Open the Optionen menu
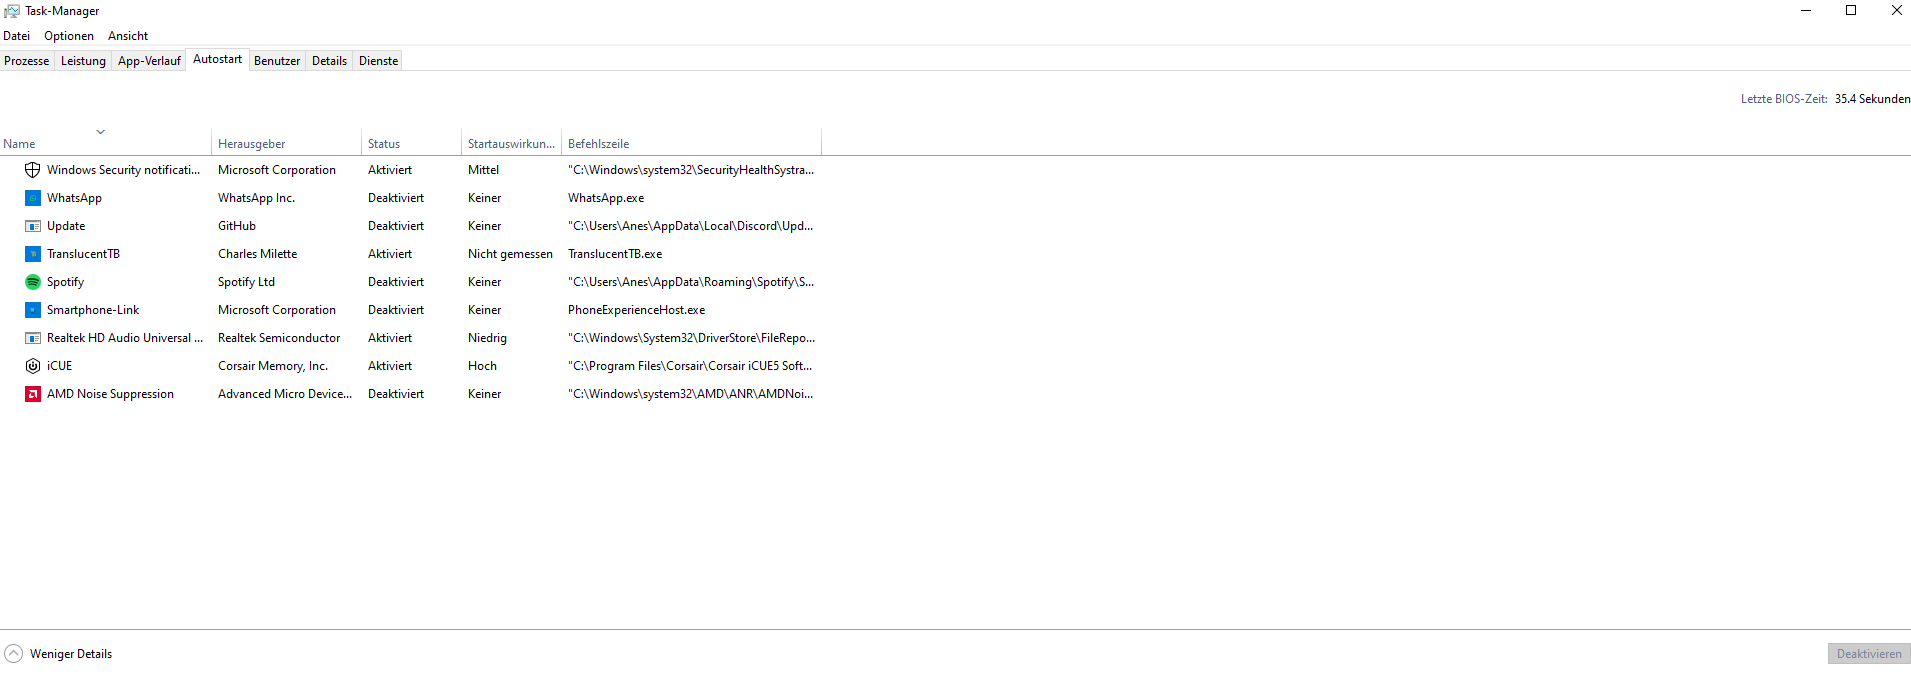The image size is (1911, 675). tap(69, 36)
